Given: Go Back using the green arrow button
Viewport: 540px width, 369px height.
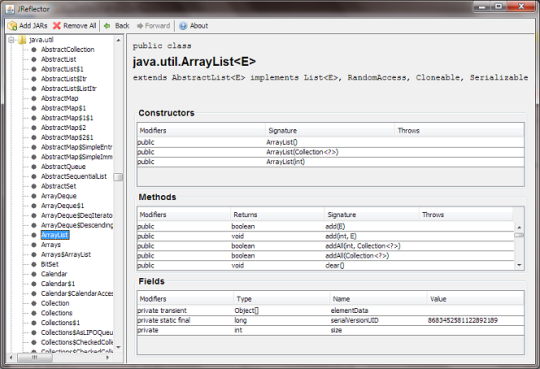Looking at the screenshot, I should tap(117, 26).
